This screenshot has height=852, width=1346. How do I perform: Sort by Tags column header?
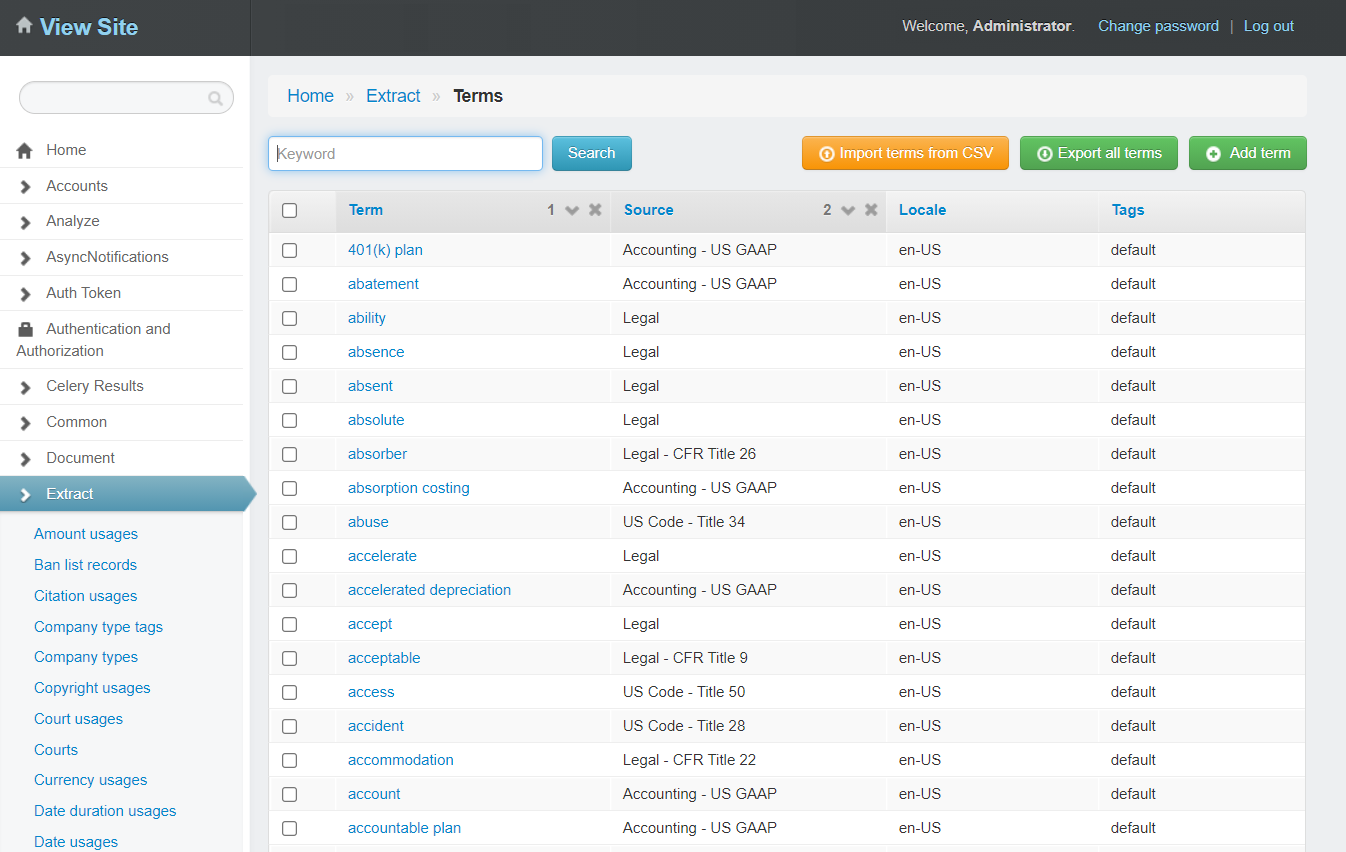pos(1128,210)
